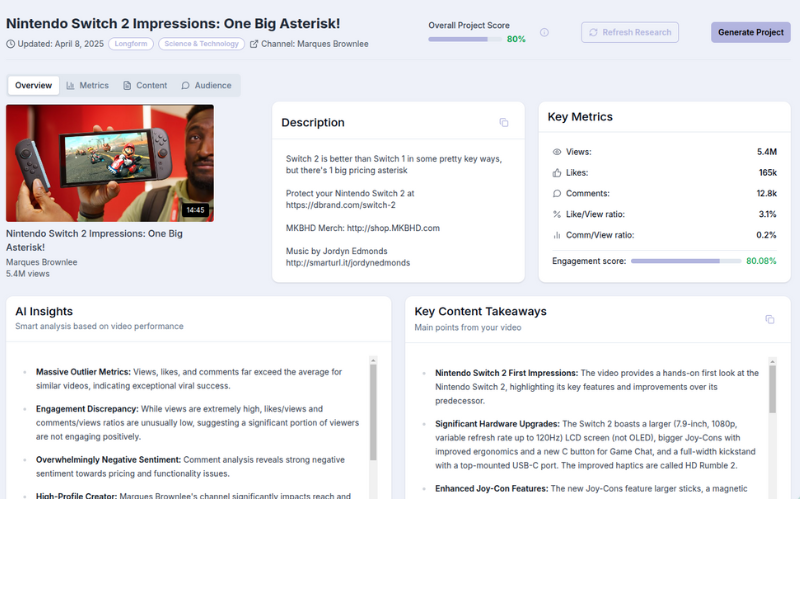This screenshot has width=800, height=600.
Task: Click the 80.08% engagement score value
Action: (x=761, y=261)
